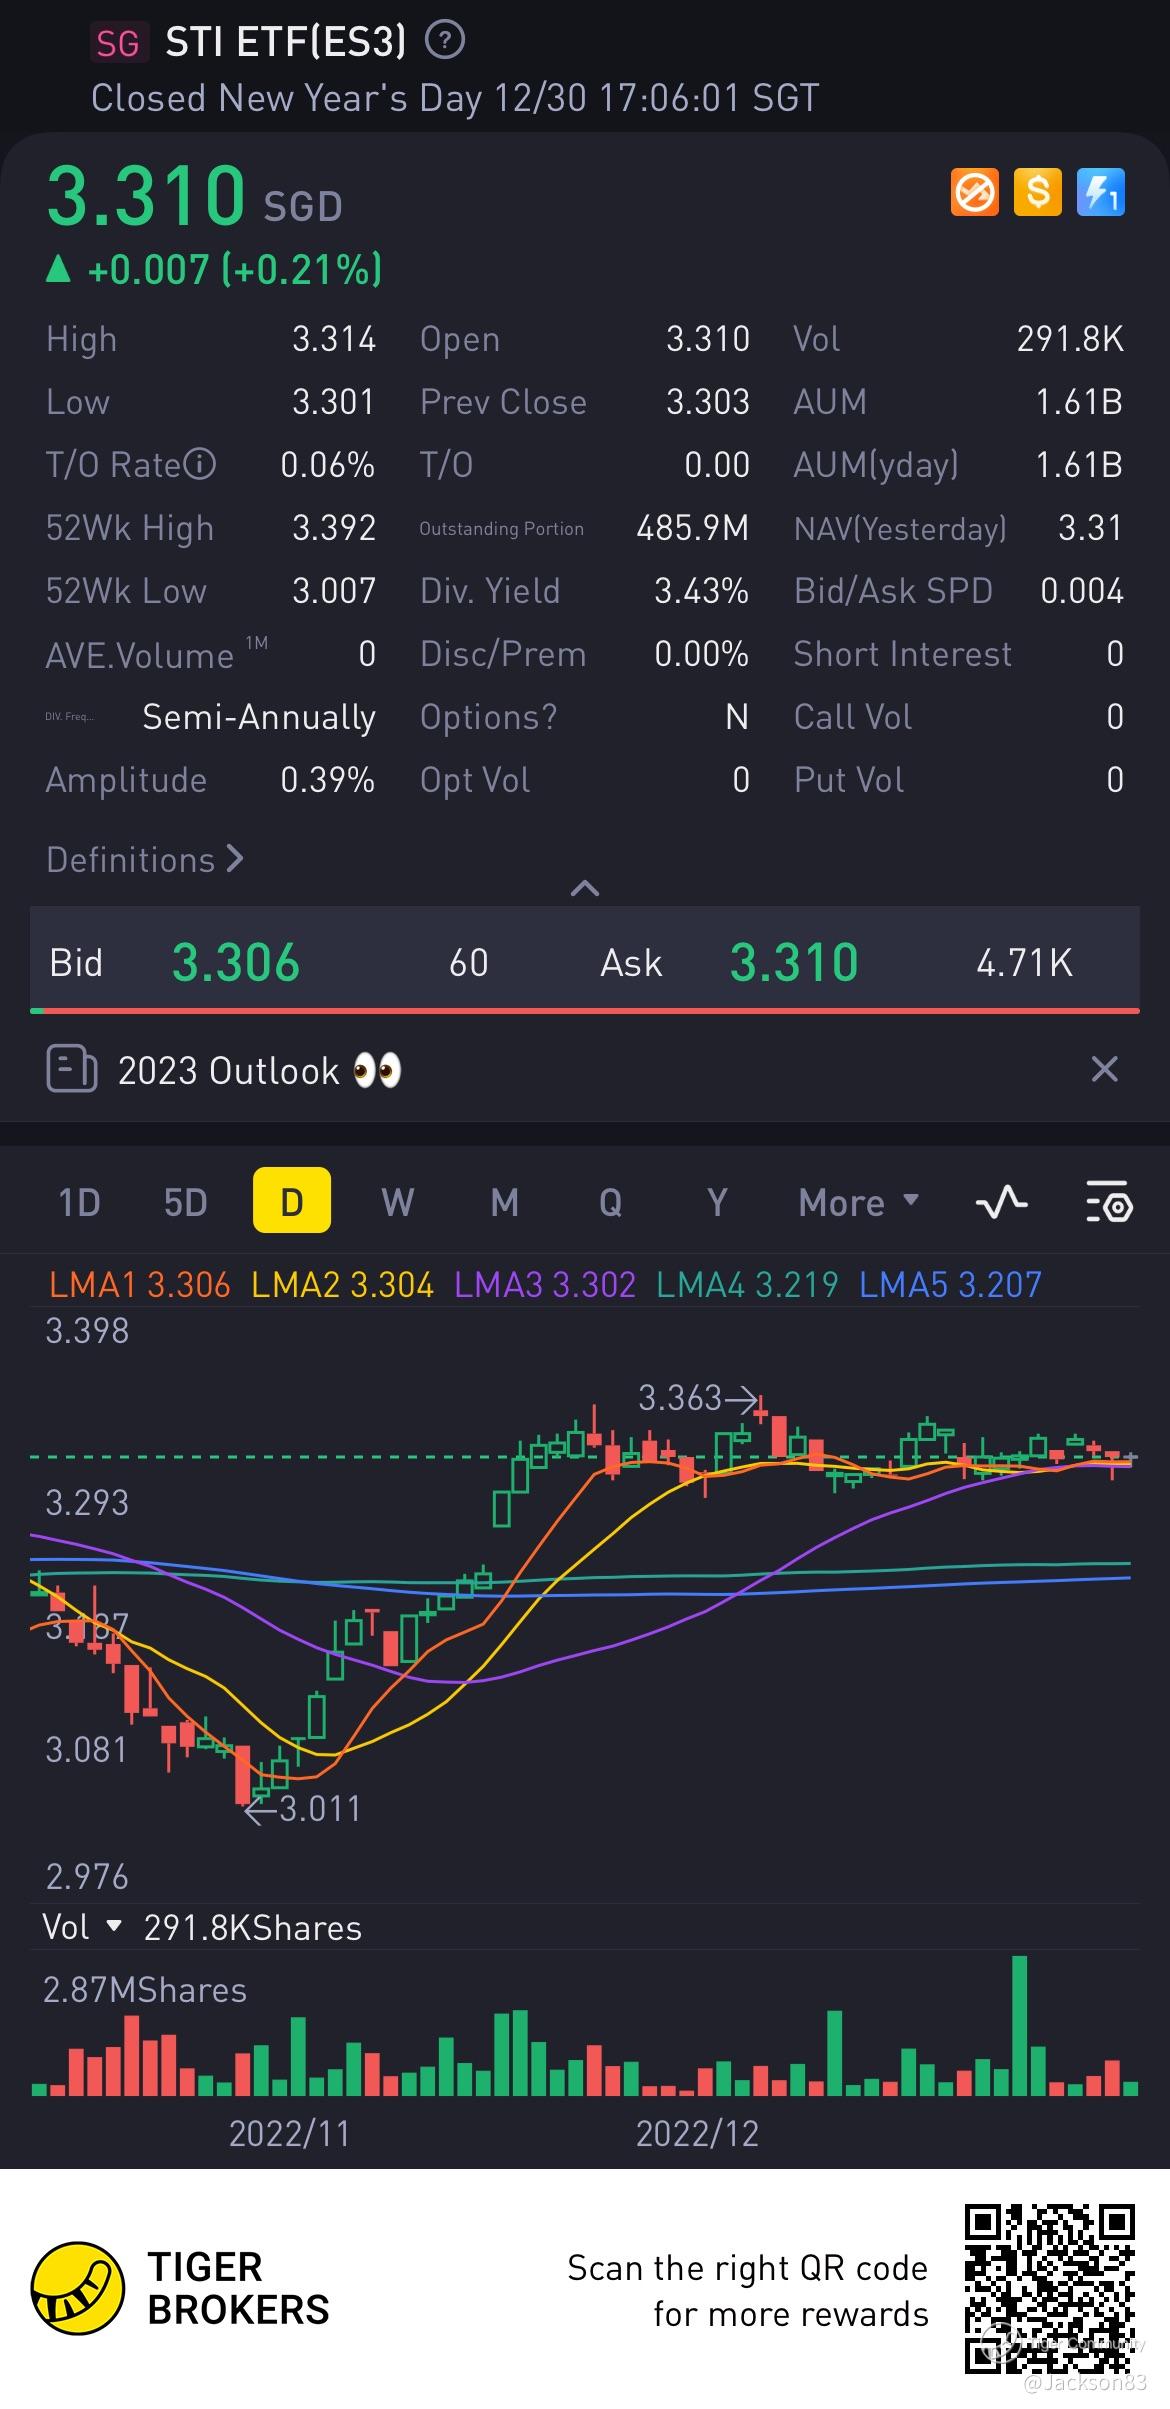Tap the bid/ask ratio bar
Viewport: 1170px width, 2409px height.
(x=585, y=1011)
